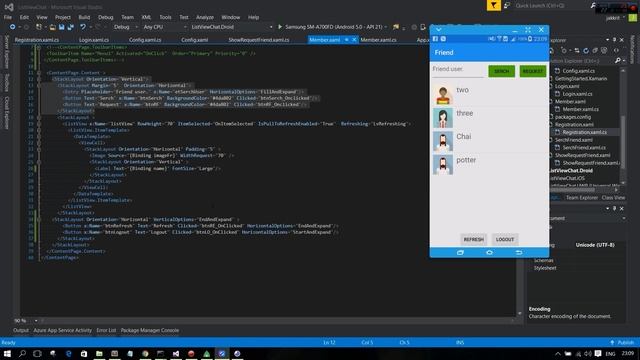Click the Visual Studio taskbar icon
The width and height of the screenshot is (640, 360).
point(176,353)
